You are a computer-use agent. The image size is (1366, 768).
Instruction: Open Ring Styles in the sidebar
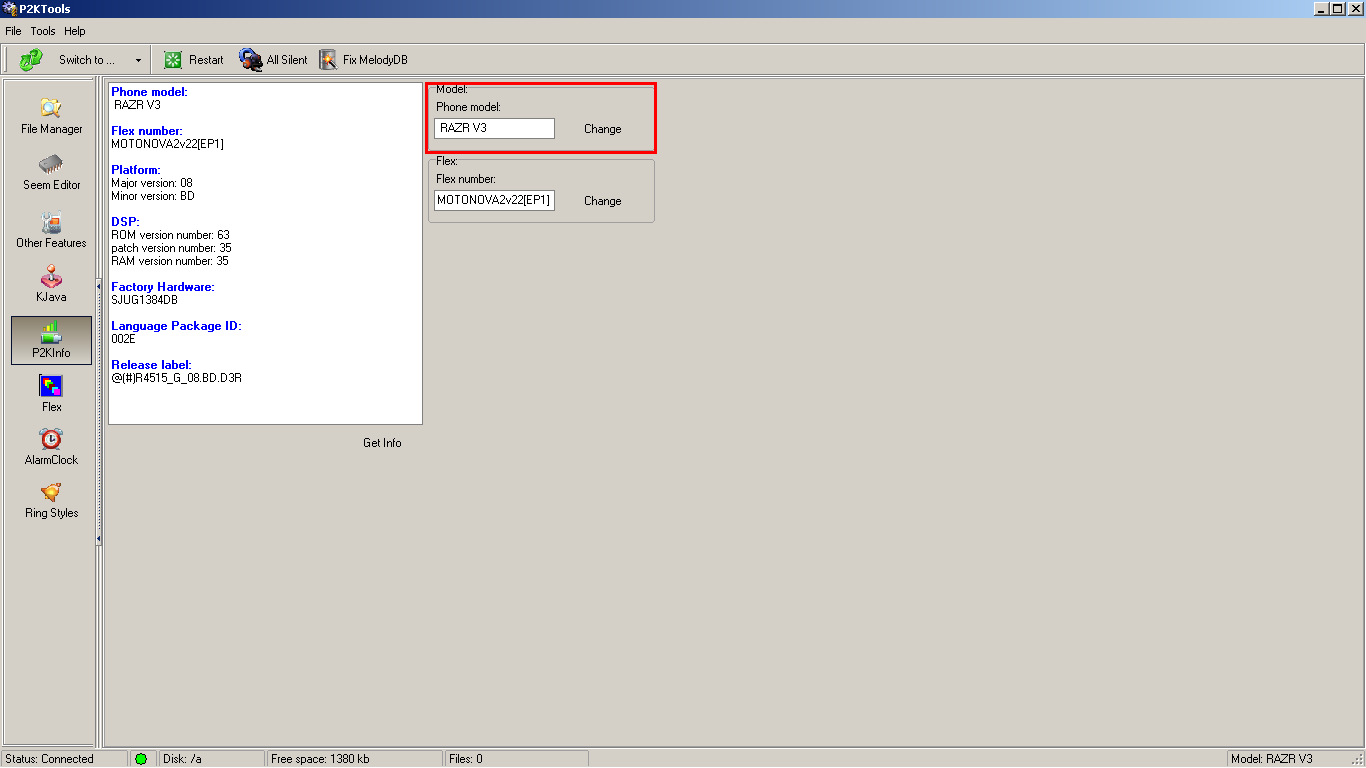(52, 501)
